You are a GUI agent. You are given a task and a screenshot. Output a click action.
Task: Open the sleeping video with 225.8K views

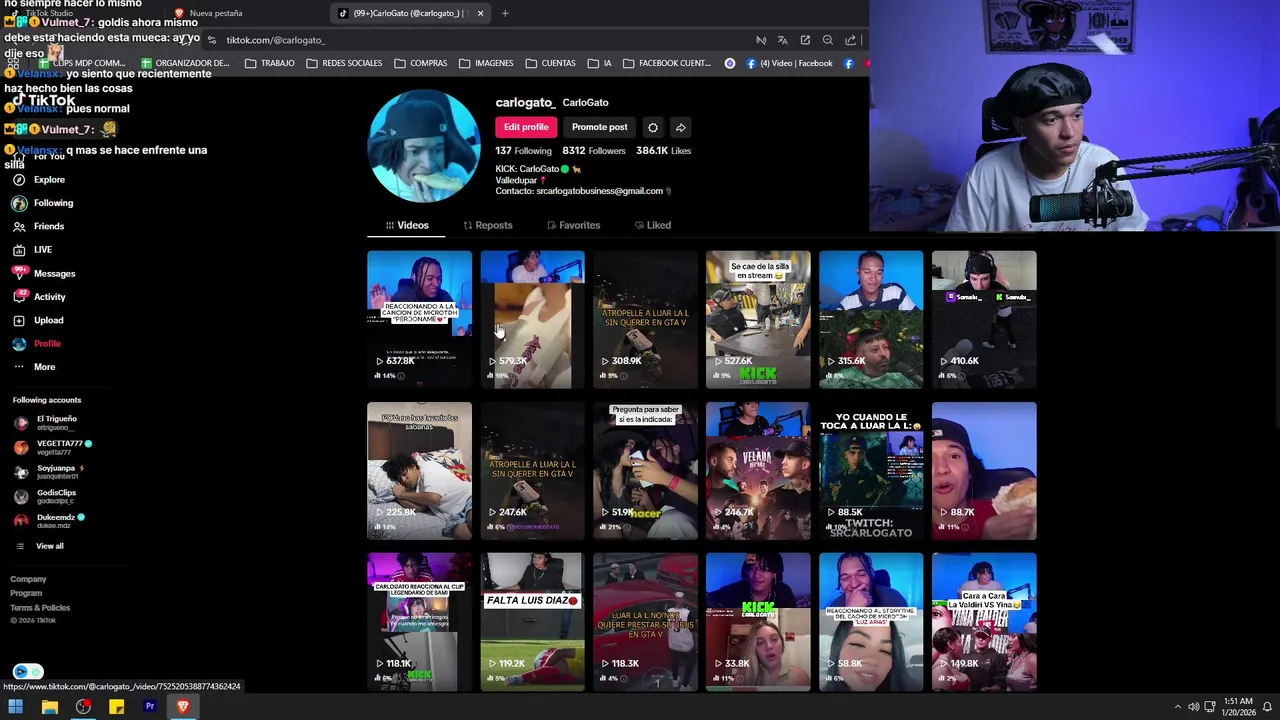pyautogui.click(x=419, y=471)
